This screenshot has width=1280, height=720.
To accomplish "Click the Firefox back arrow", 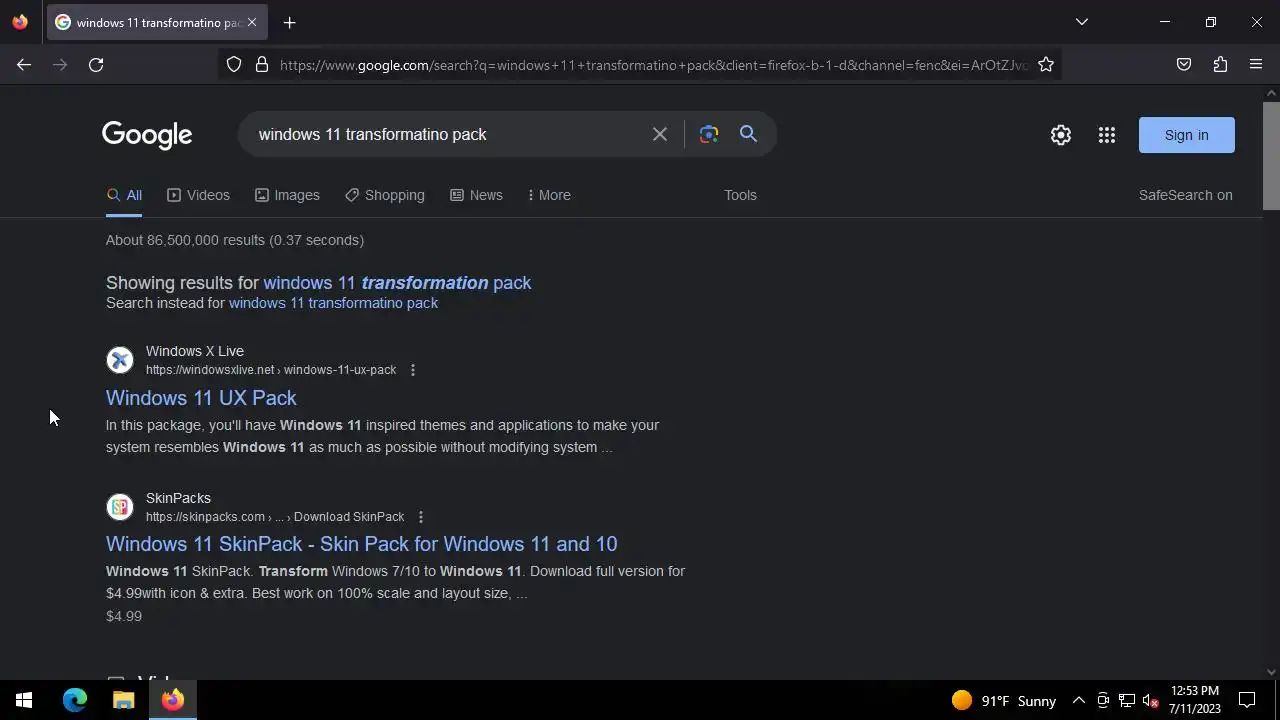I will [x=24, y=65].
